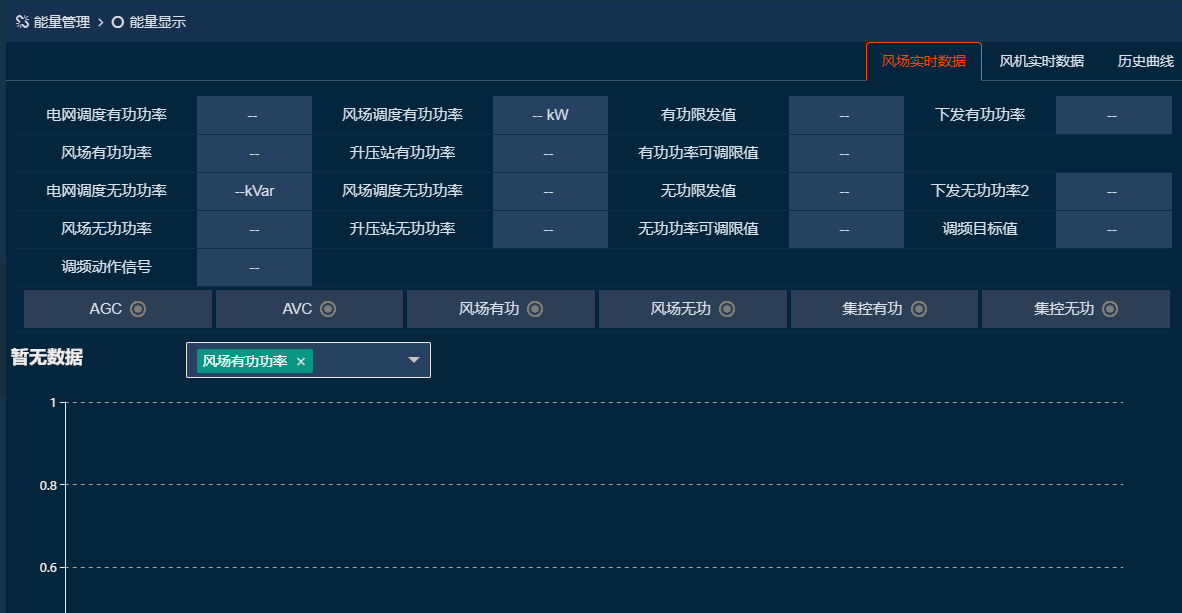Click the 电网调度有功功率 value field
This screenshot has height=613, width=1182.
254,114
